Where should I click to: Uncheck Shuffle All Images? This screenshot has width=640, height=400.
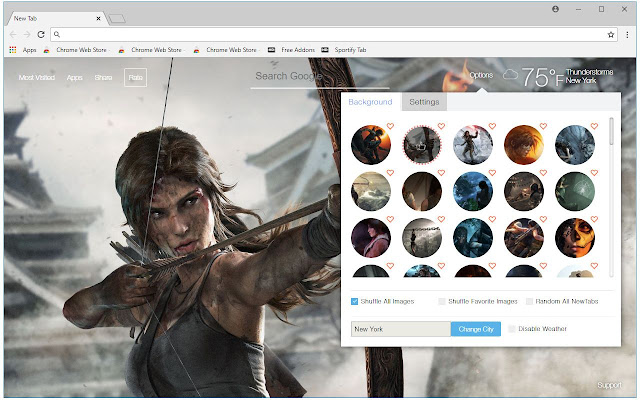[354, 302]
